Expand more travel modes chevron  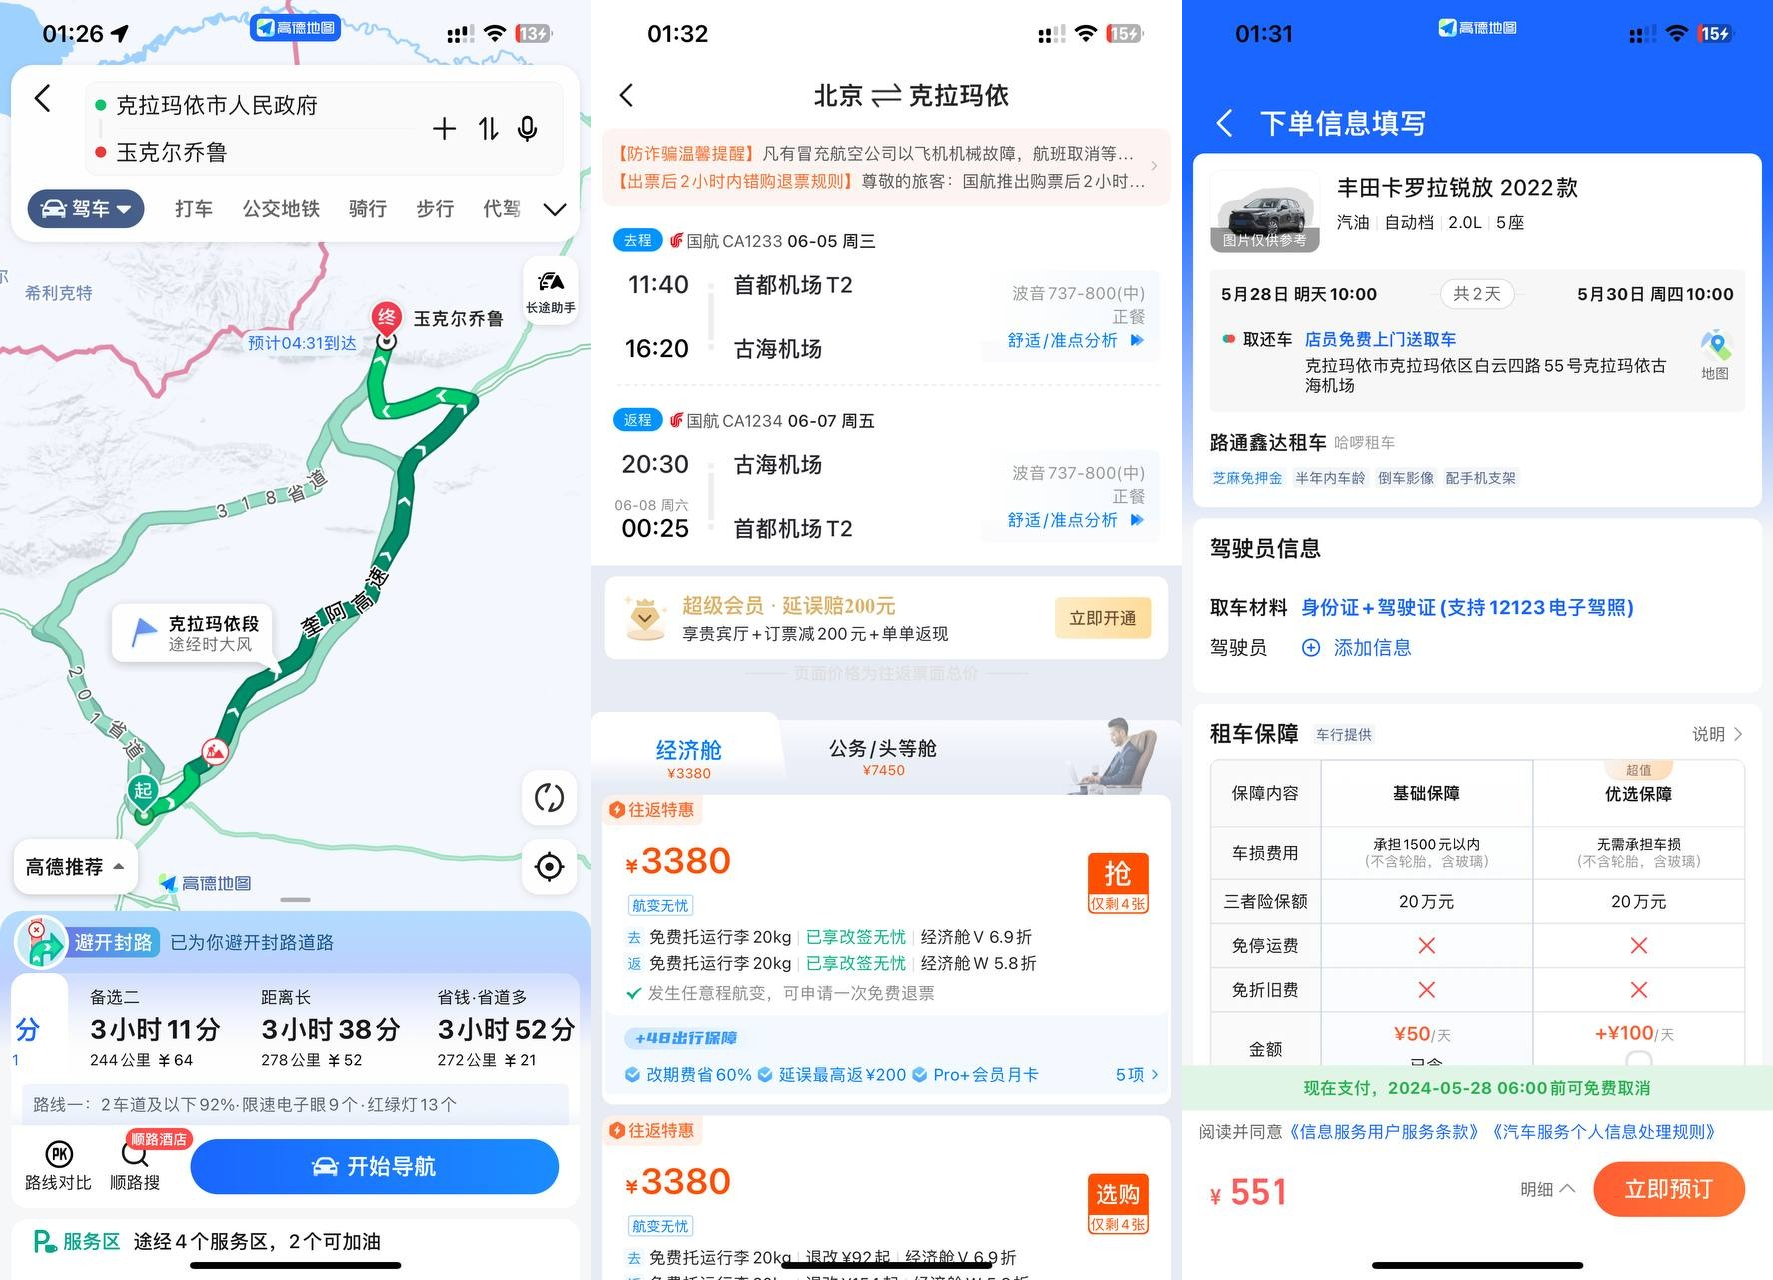[x=554, y=209]
